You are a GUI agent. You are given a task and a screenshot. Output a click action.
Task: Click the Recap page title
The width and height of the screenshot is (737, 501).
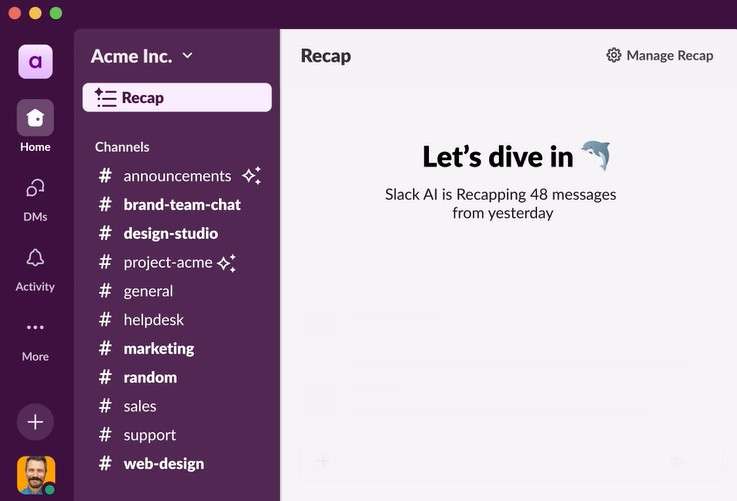(326, 56)
